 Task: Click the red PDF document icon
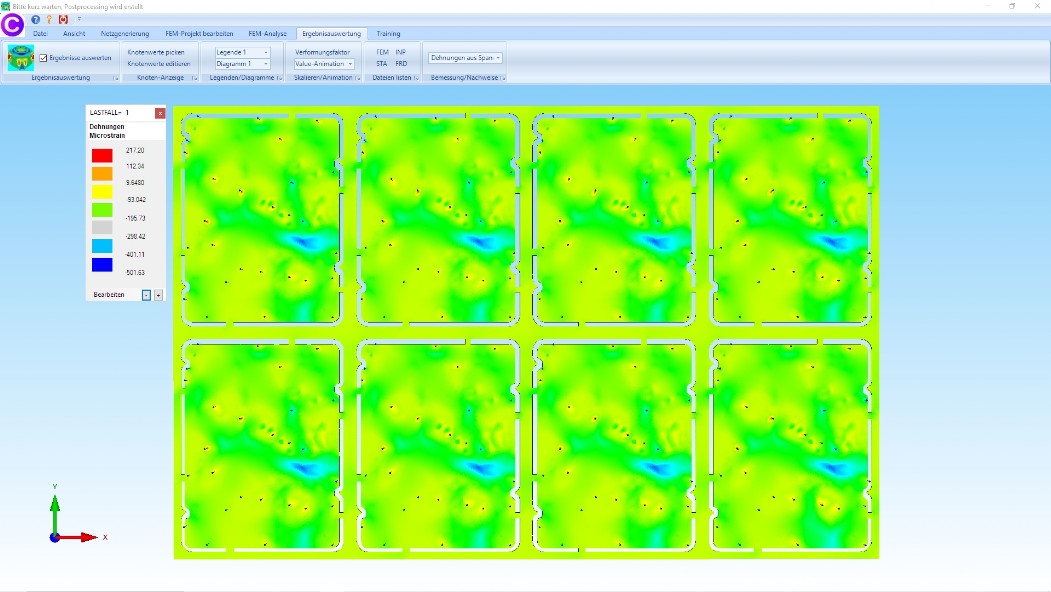(x=64, y=19)
